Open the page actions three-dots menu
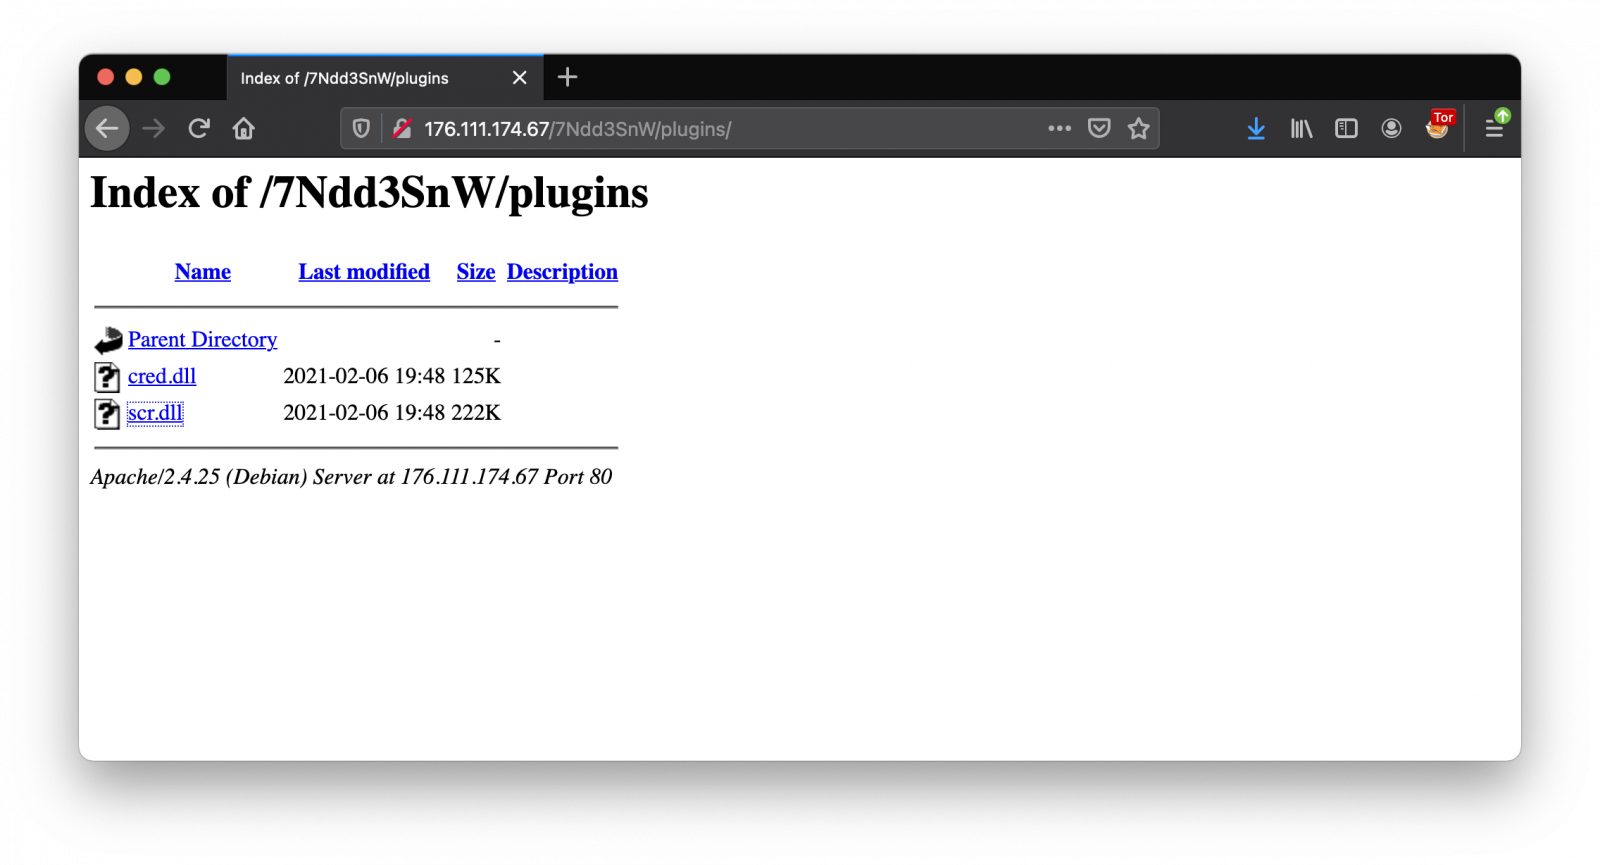 point(1060,129)
